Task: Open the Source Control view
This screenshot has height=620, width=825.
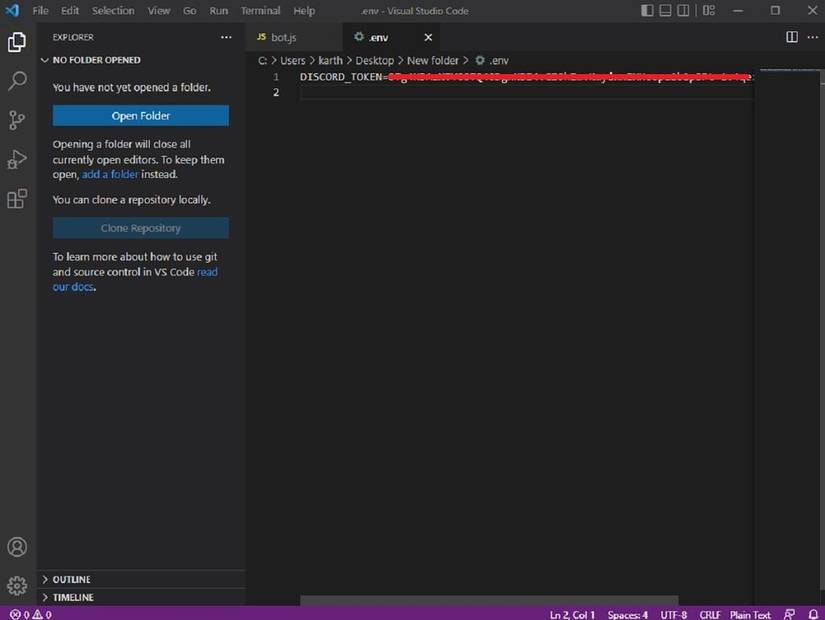Action: click(17, 120)
